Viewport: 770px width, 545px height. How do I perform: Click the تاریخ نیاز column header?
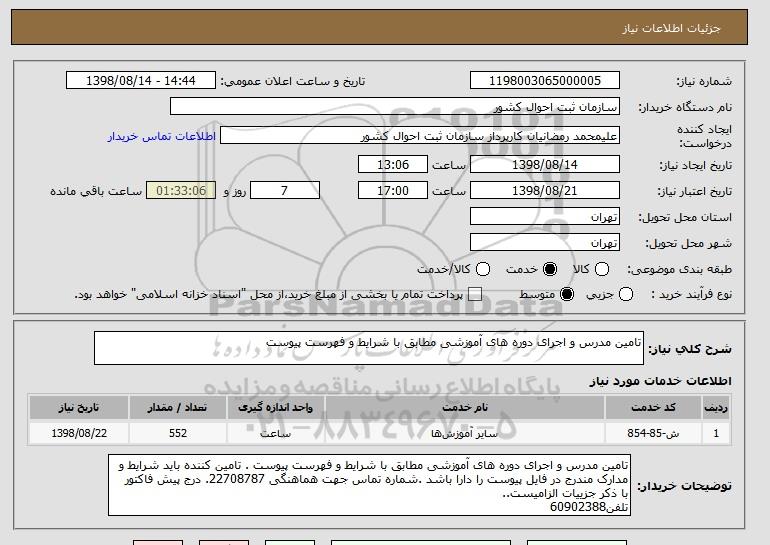[79, 408]
